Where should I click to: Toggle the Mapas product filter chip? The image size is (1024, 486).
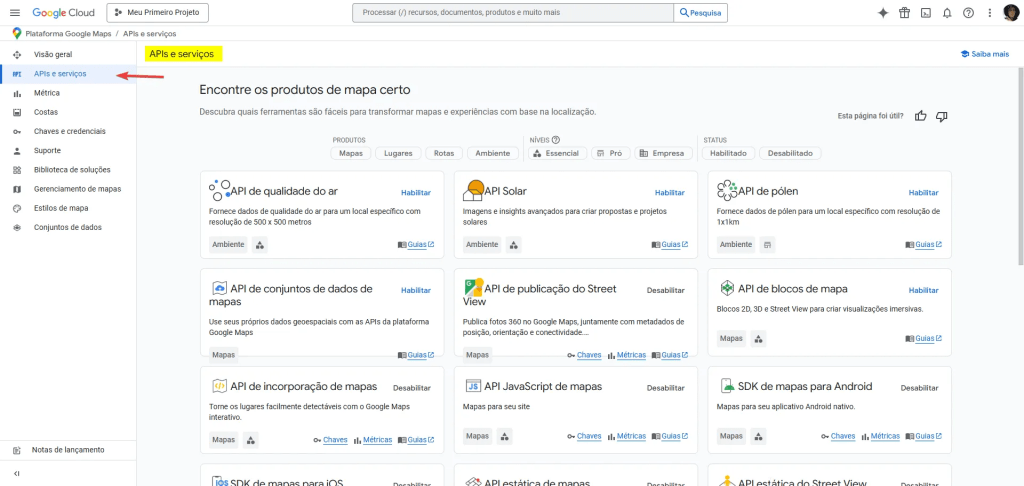(x=351, y=153)
